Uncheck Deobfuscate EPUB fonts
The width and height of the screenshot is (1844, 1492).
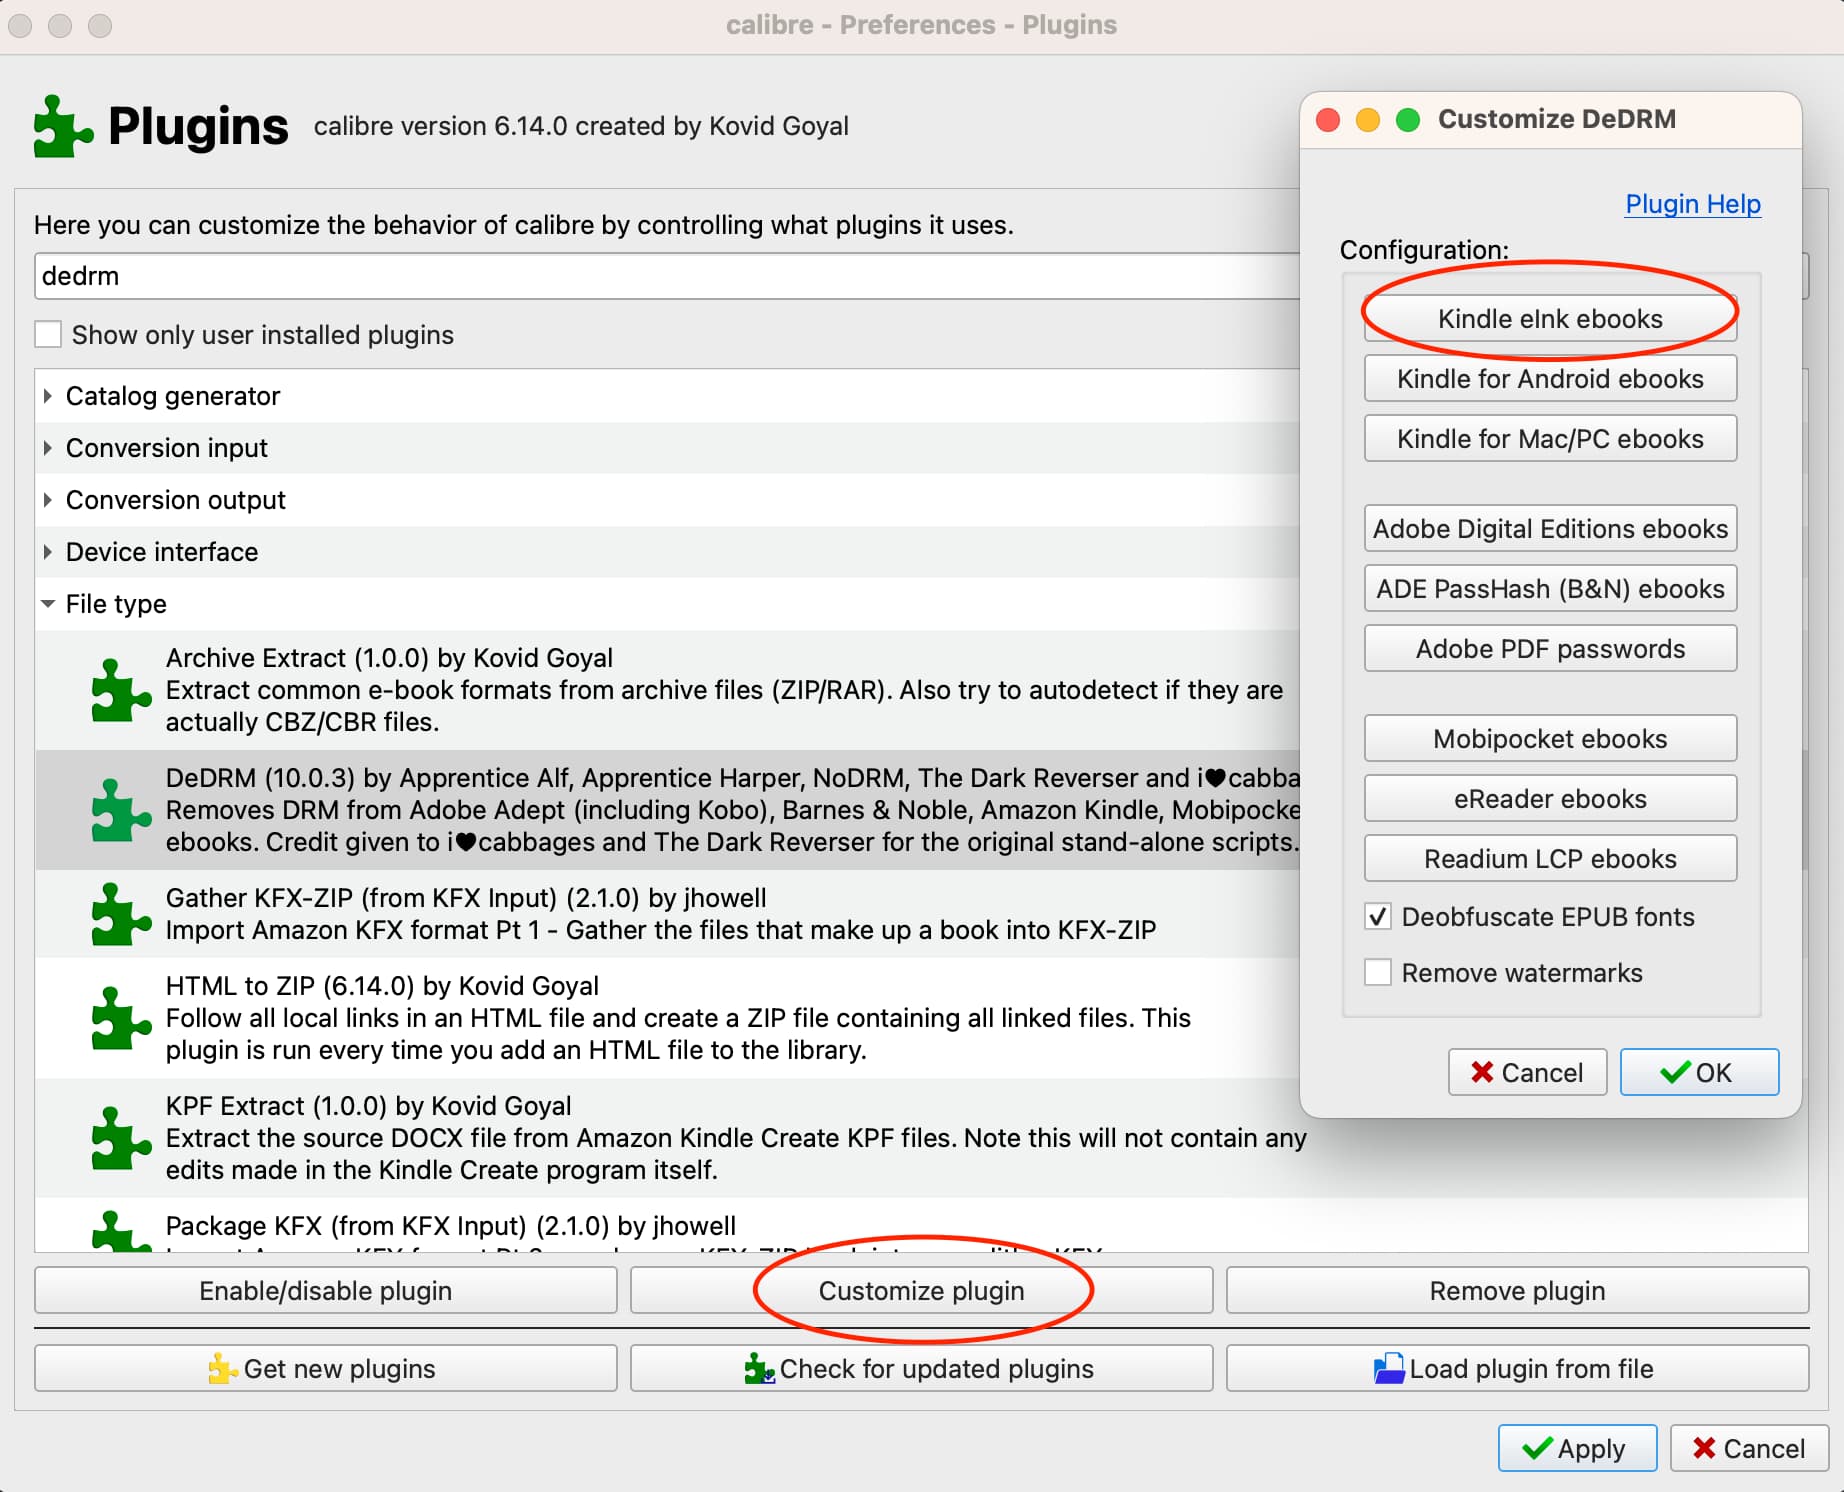(x=1377, y=916)
